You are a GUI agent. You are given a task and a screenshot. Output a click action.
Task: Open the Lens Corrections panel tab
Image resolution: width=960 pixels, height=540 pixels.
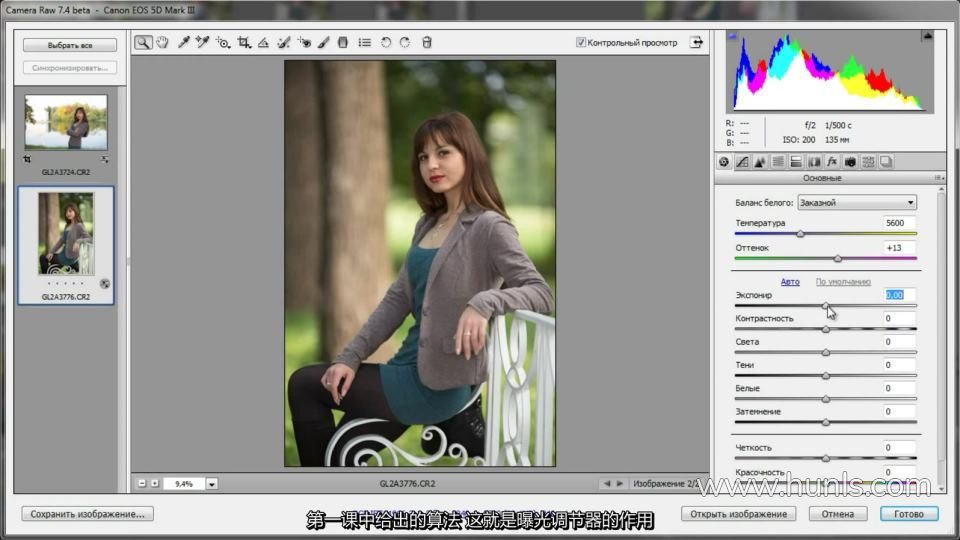click(814, 162)
